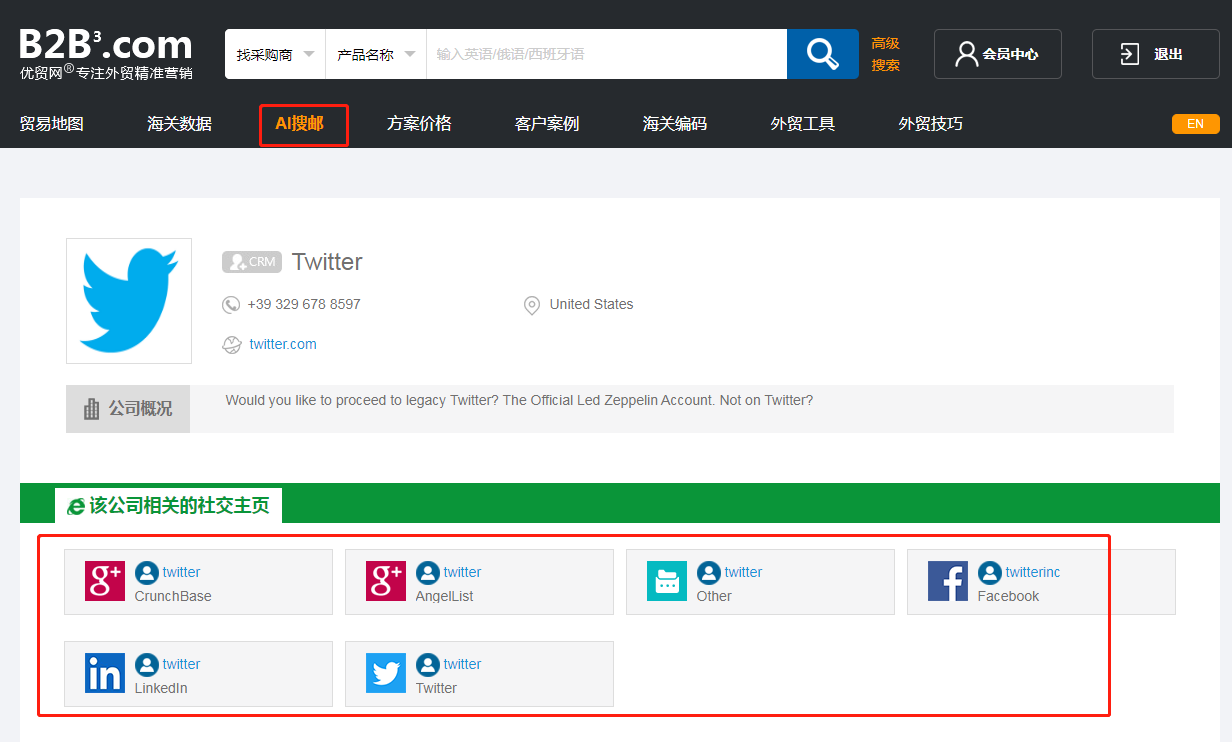Screen dimensions: 1232x742
Task: Click the avatar icon on Facebook card
Action: (x=990, y=573)
